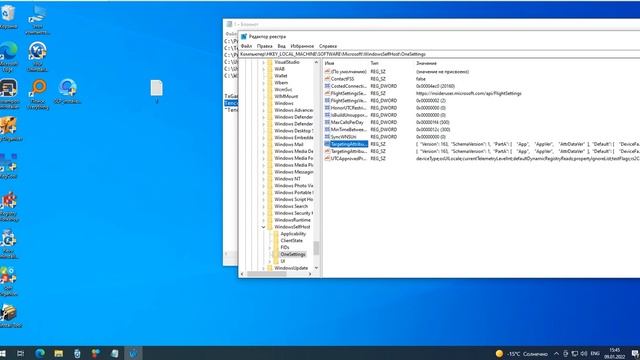Select the WindowsRuntime key
640x360 pixels.
coord(292,220)
